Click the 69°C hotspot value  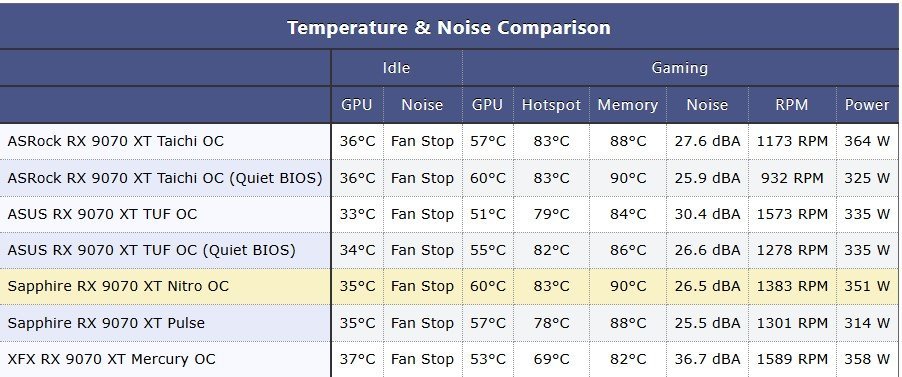pos(551,359)
